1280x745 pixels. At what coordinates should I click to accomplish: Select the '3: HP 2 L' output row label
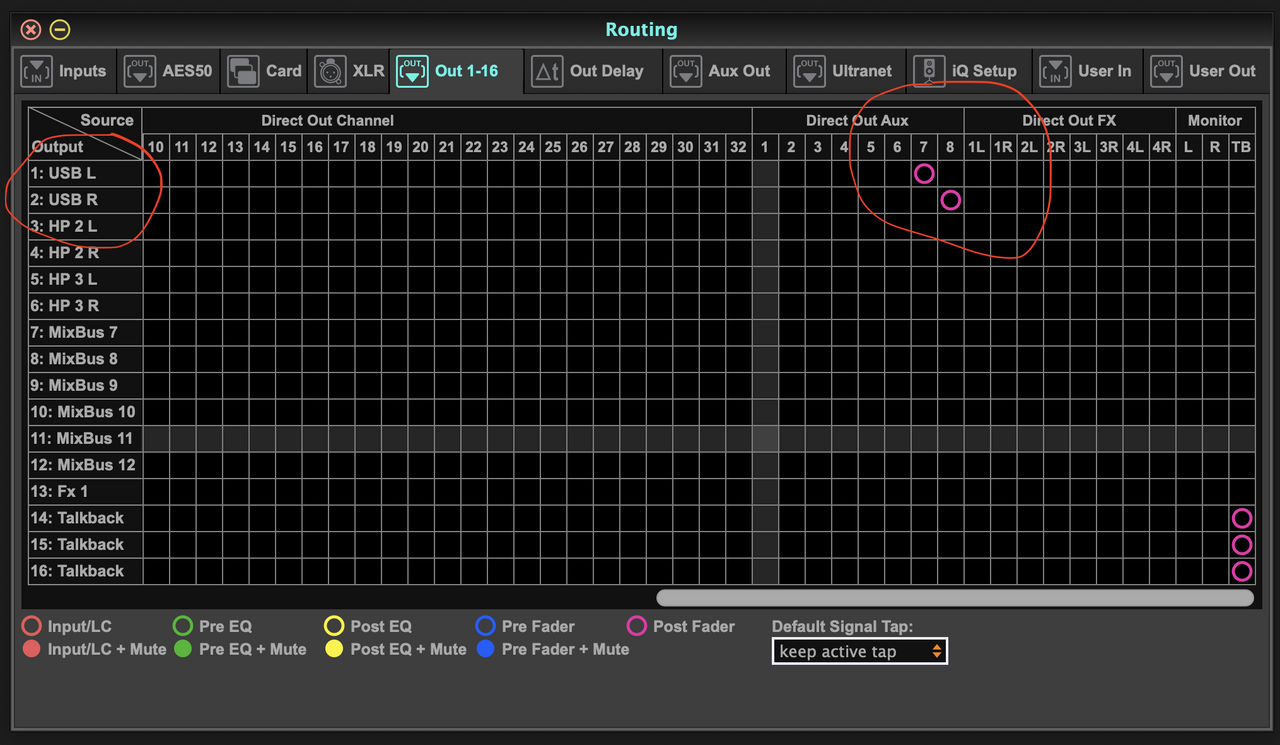pyautogui.click(x=85, y=226)
